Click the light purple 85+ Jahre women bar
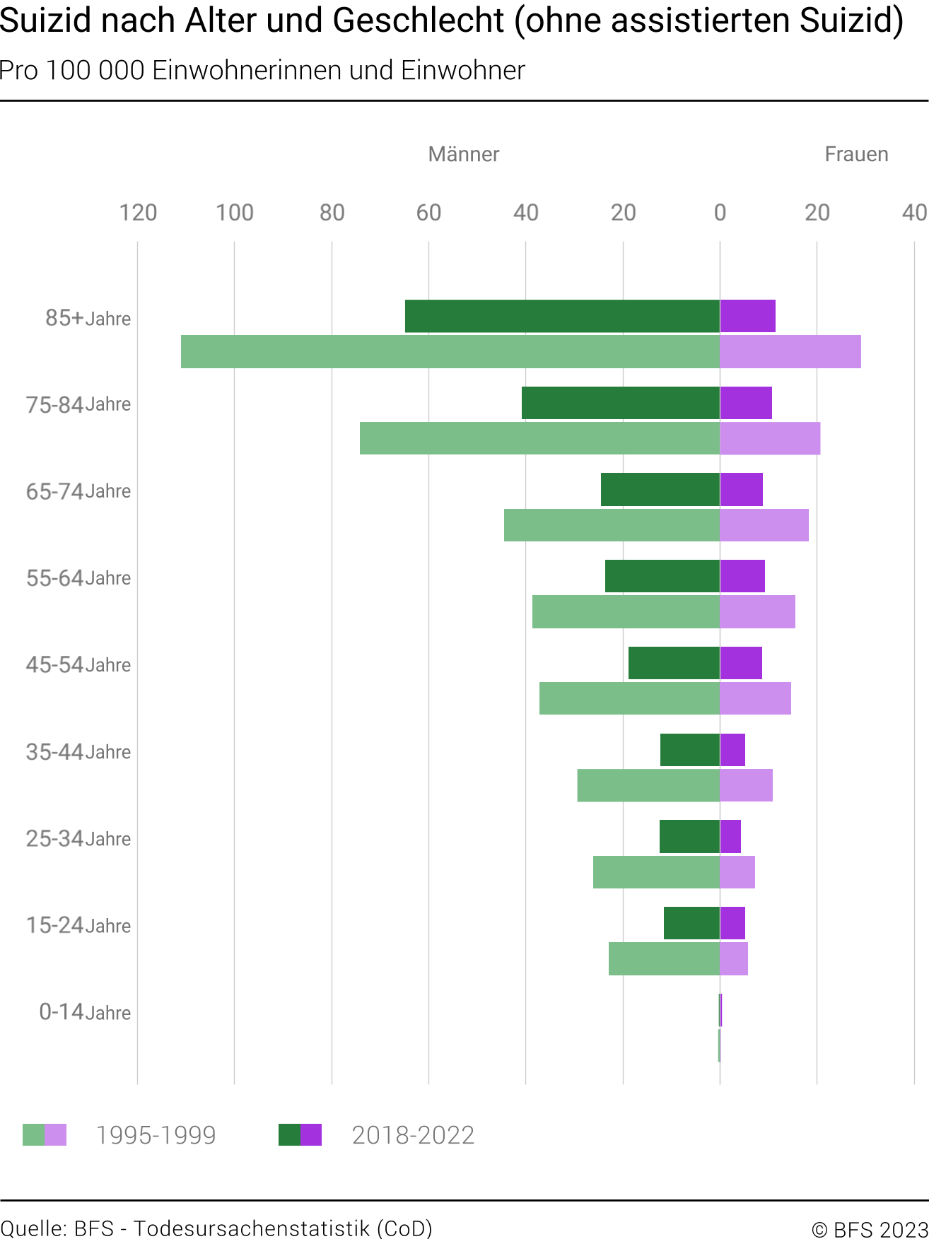 (x=790, y=351)
